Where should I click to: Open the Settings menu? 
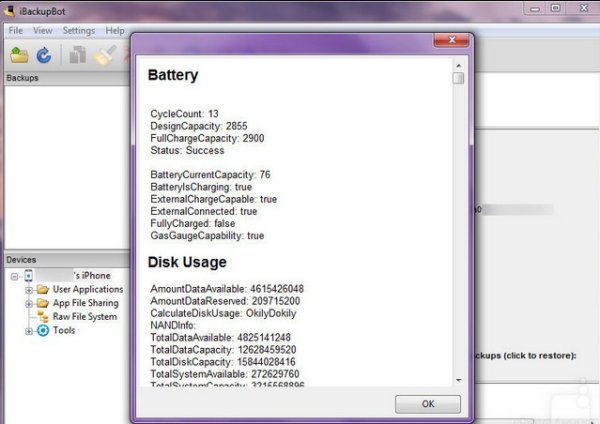79,31
